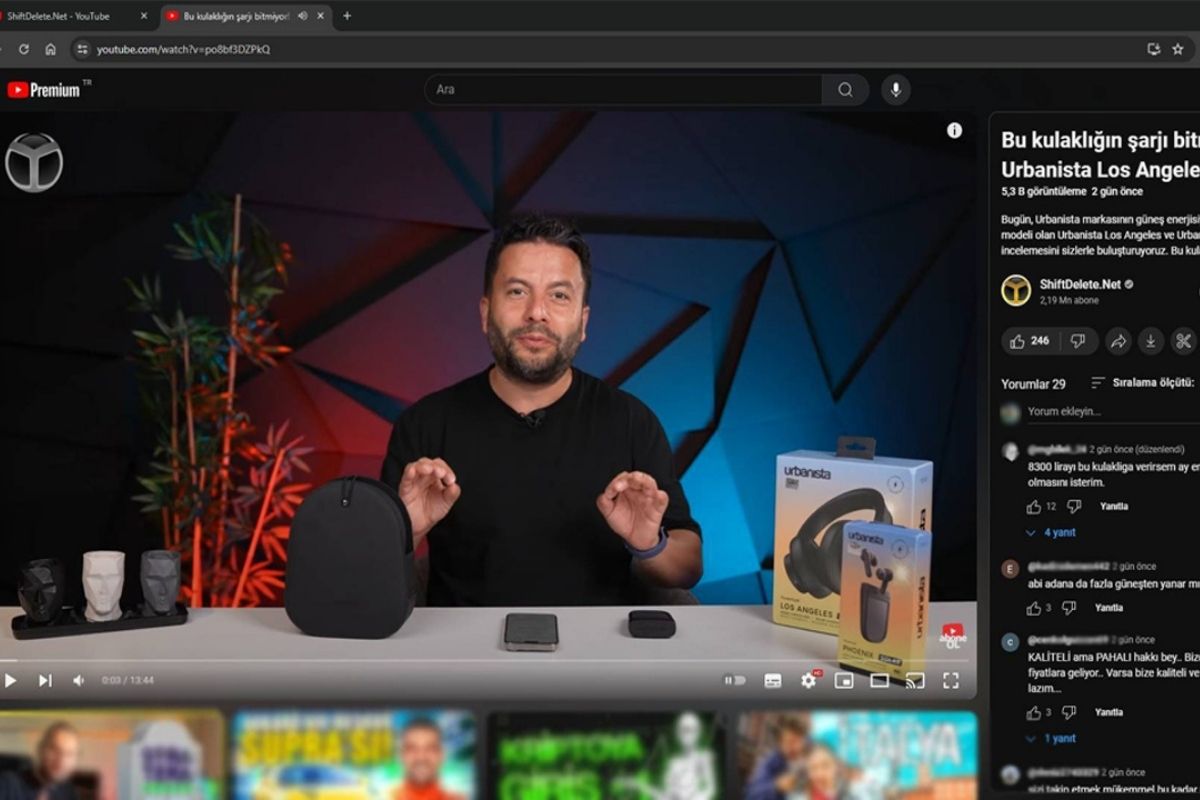Toggle theater mode
1200x800 pixels.
pos(880,680)
